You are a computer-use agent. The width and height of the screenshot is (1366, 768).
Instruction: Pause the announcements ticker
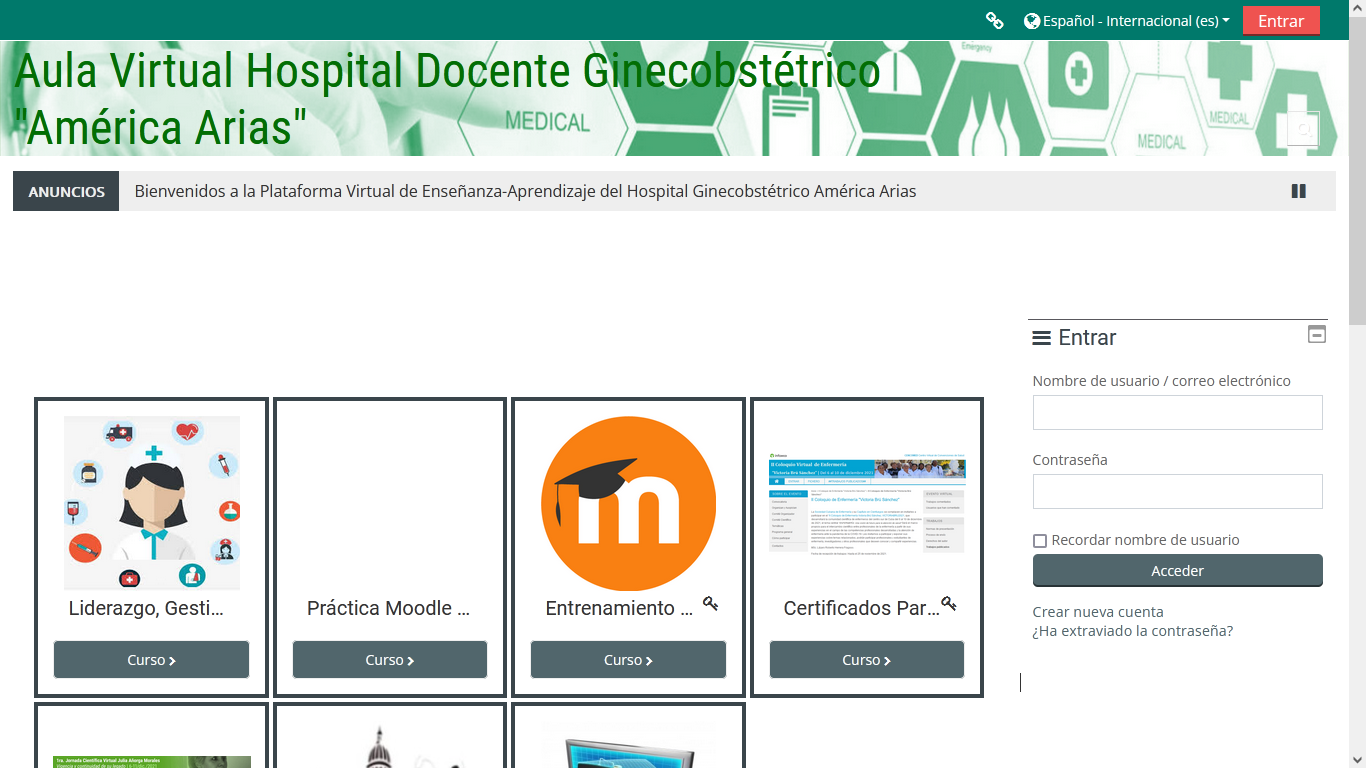[1298, 191]
